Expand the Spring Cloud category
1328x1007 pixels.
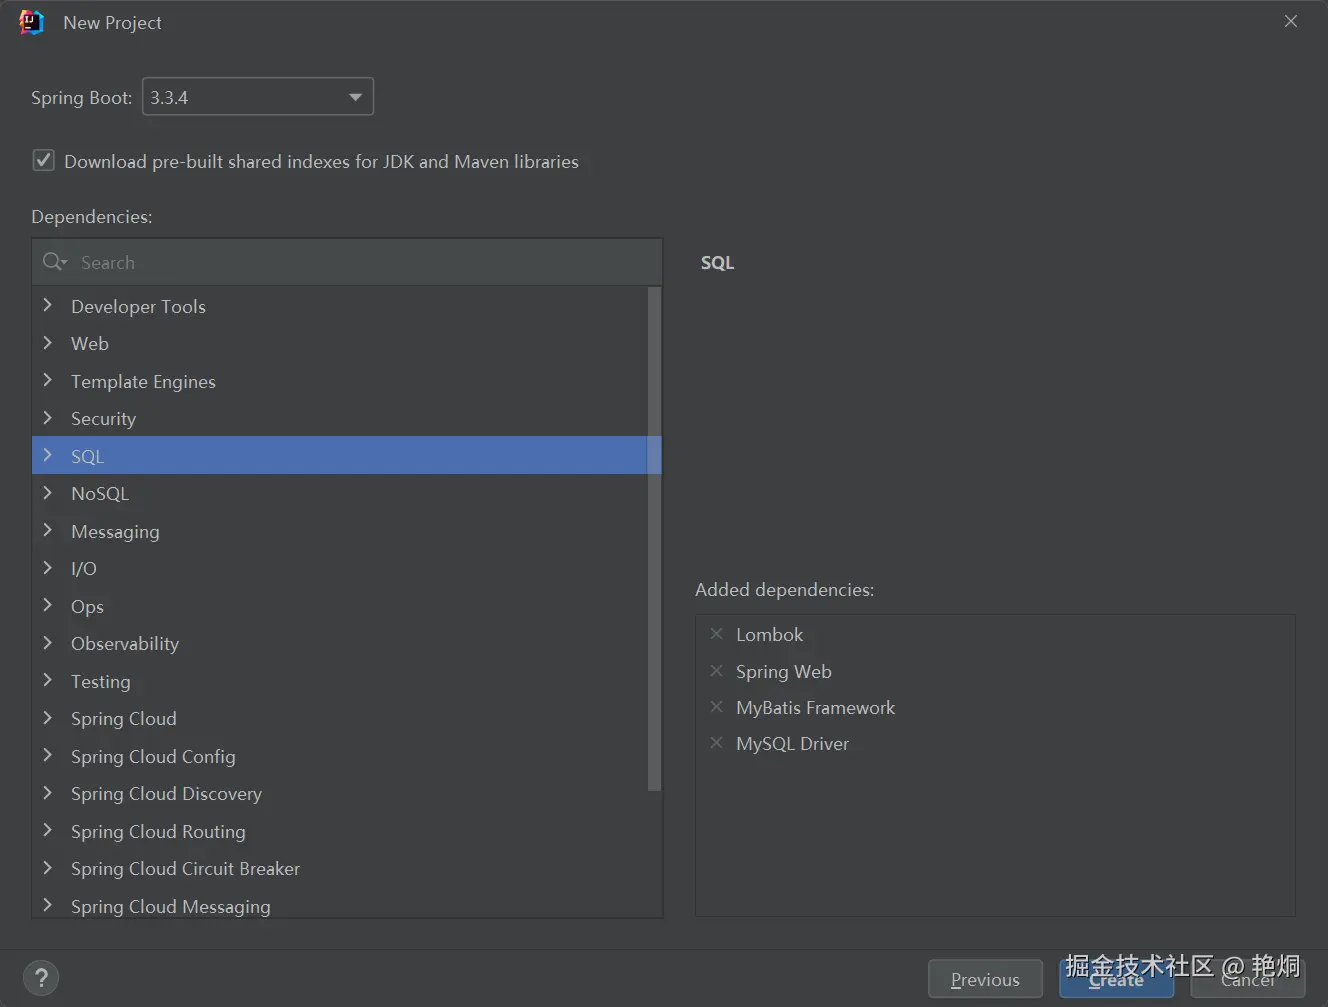point(47,718)
